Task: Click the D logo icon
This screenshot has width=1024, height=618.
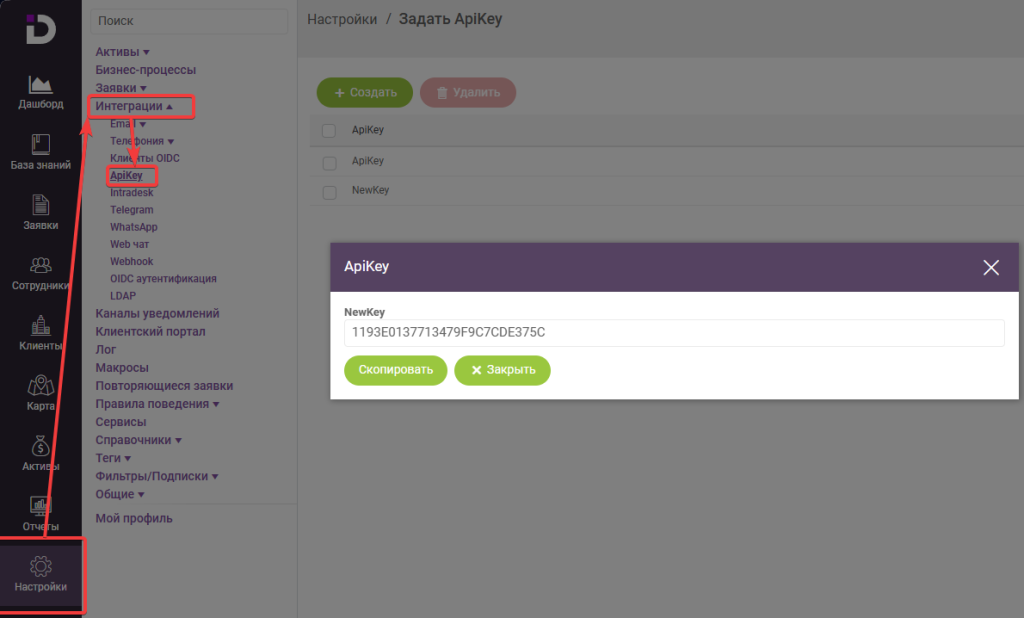Action: 40,29
